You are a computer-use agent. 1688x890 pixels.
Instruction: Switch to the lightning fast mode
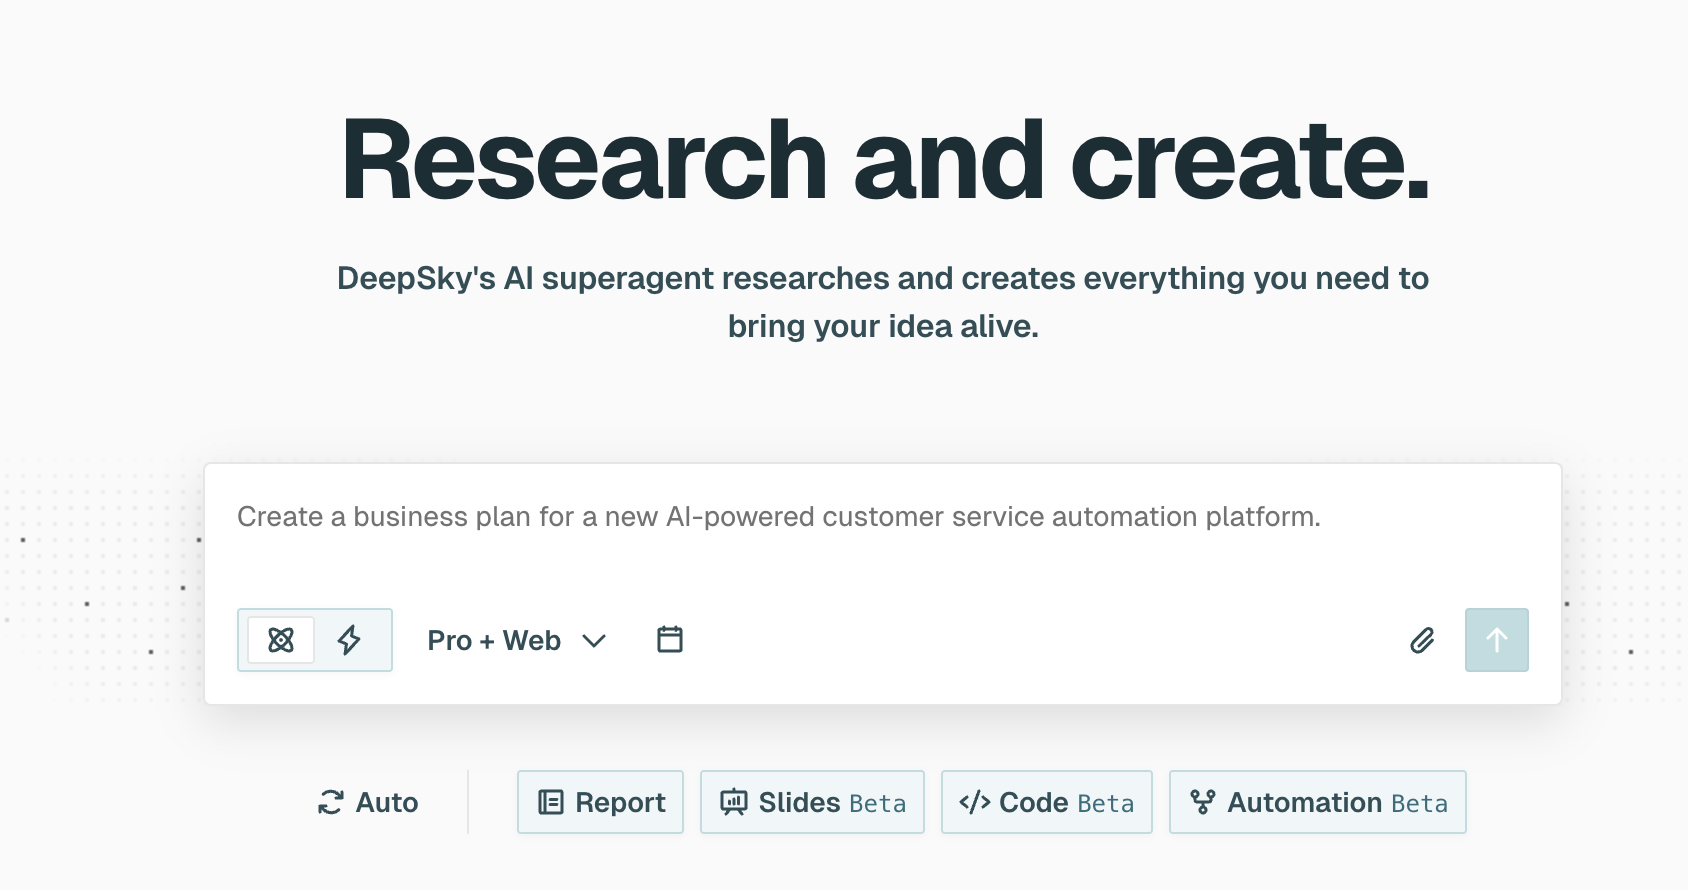coord(349,640)
